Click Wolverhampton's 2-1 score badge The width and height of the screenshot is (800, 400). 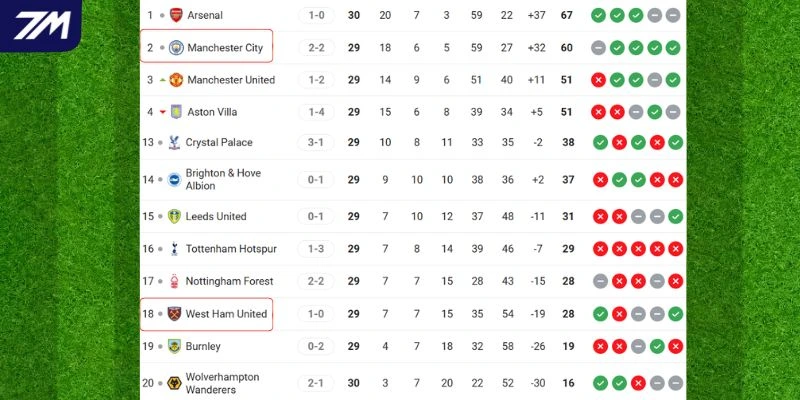[316, 383]
